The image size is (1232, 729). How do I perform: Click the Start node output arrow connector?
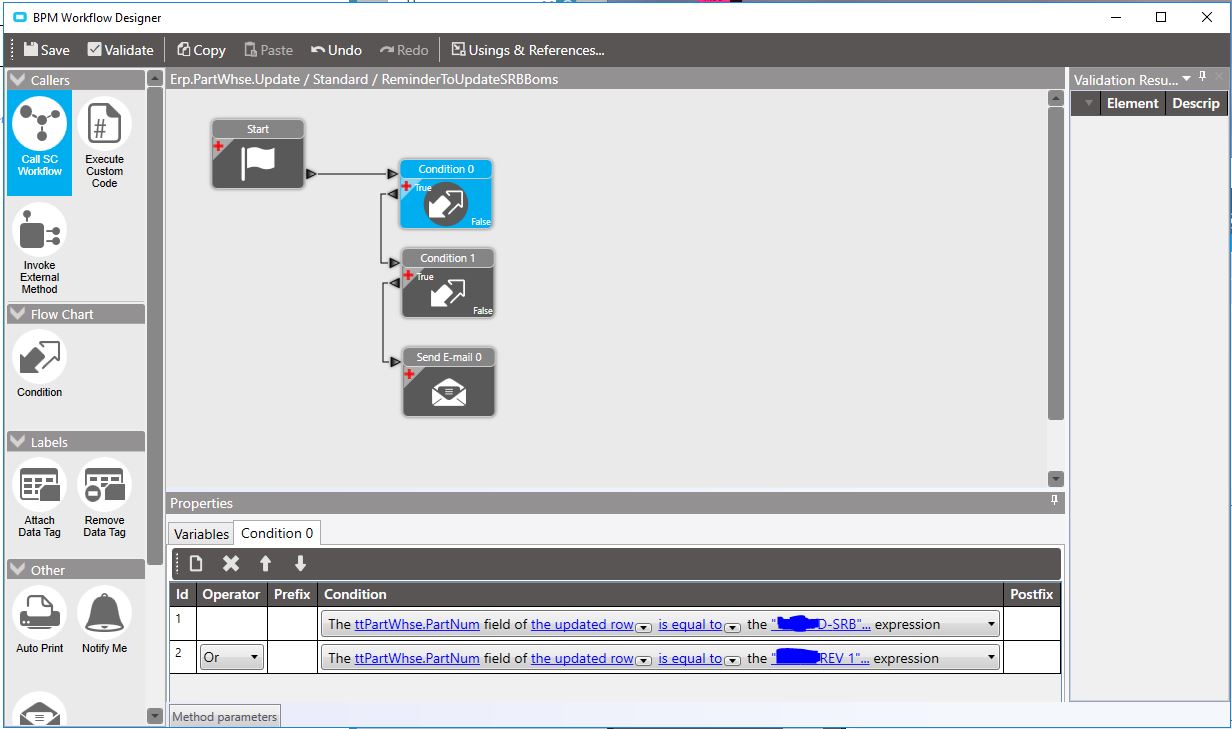point(311,174)
